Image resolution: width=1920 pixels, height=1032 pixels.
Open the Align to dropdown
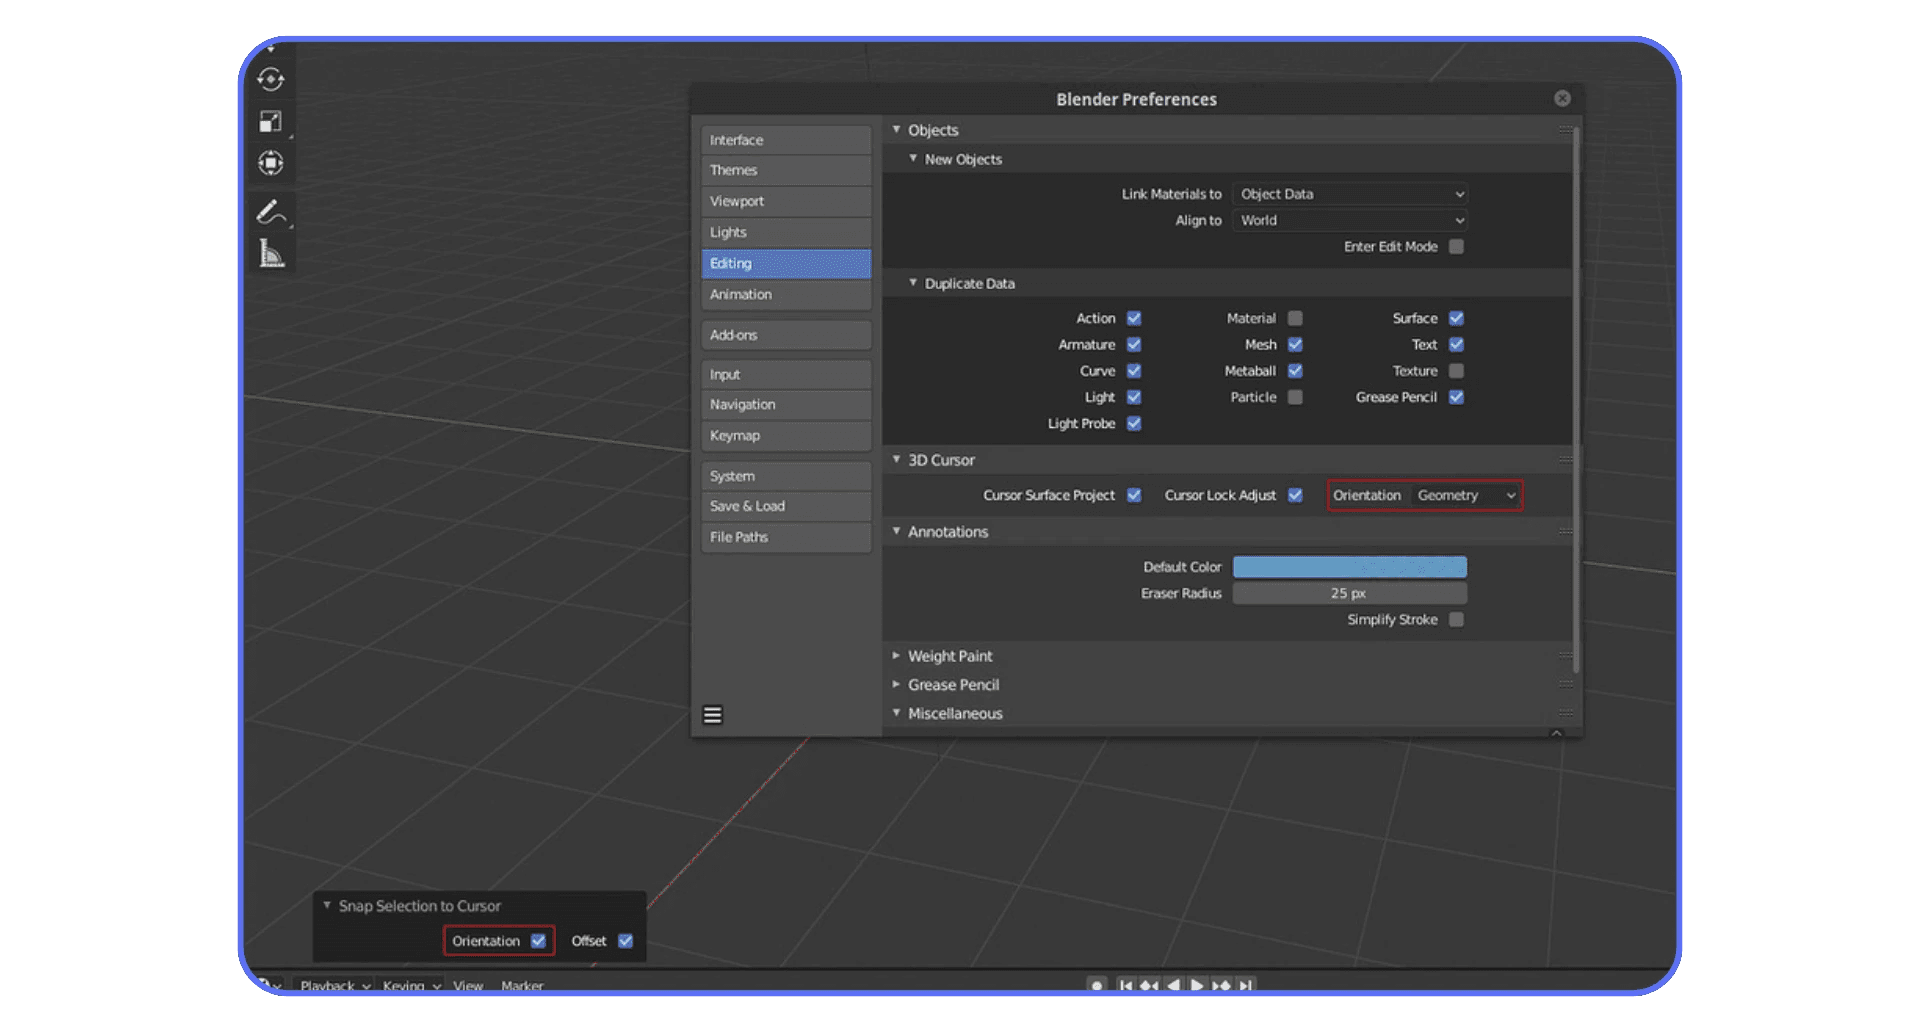(1349, 220)
